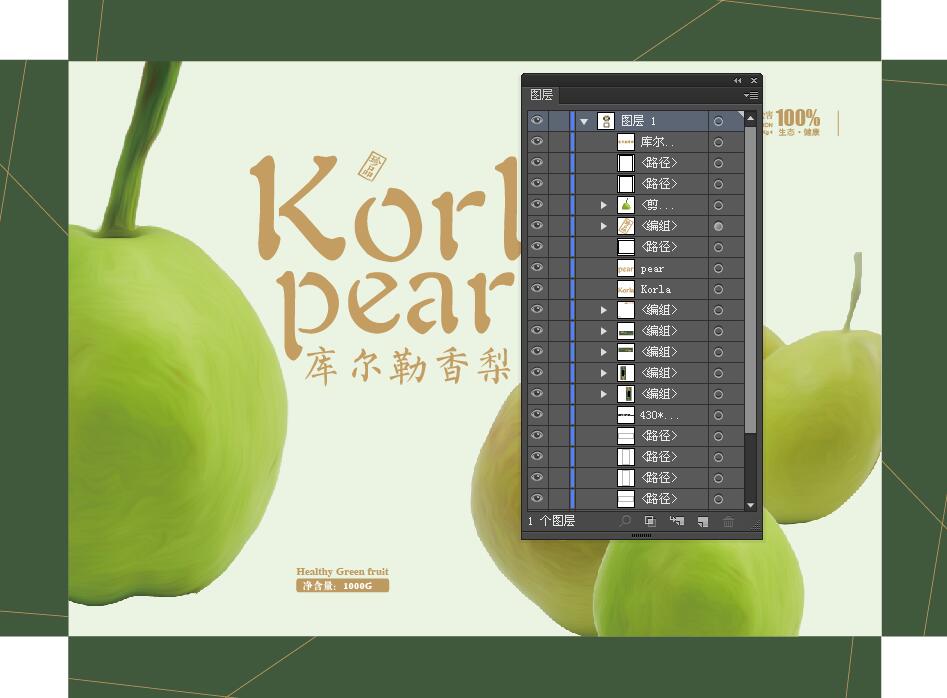Toggle visibility of <剪... clipping group
947x698 pixels.
pos(536,204)
